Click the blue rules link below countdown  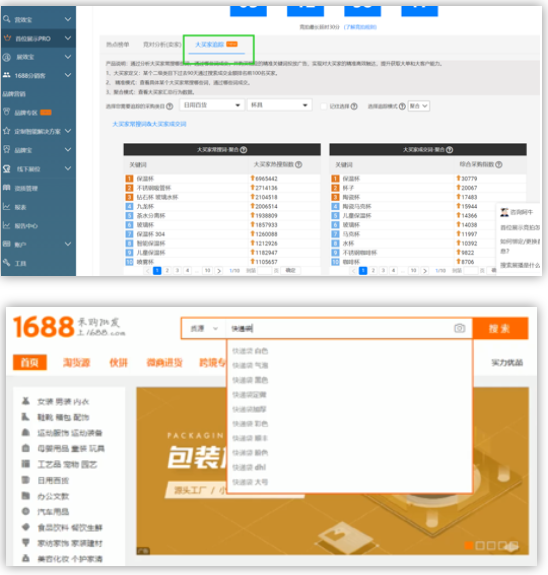coord(360,27)
